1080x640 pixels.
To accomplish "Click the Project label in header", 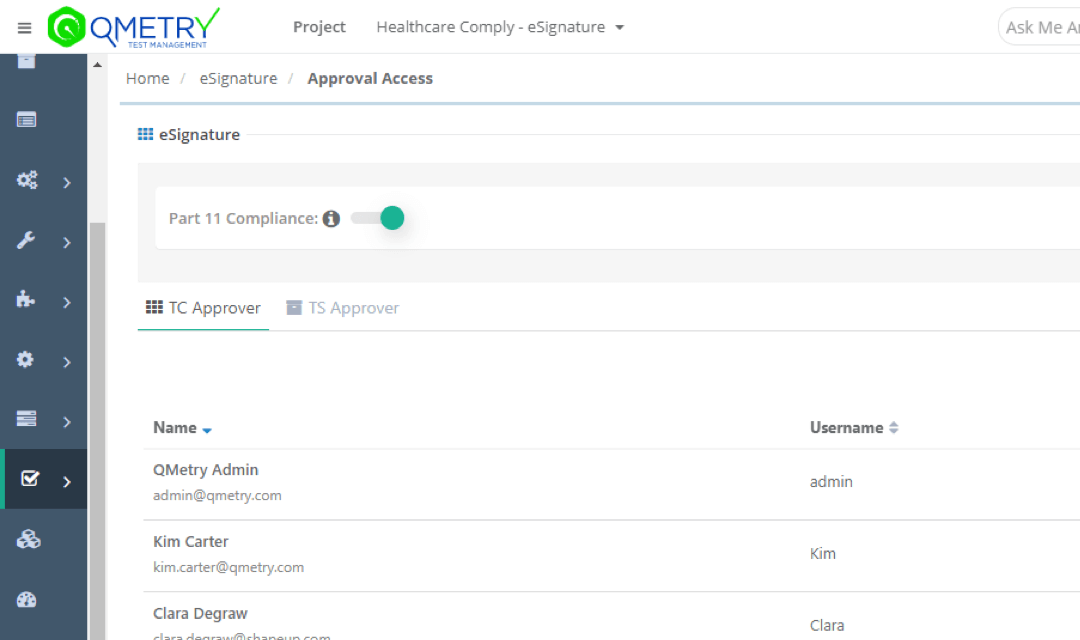I will pyautogui.click(x=319, y=27).
